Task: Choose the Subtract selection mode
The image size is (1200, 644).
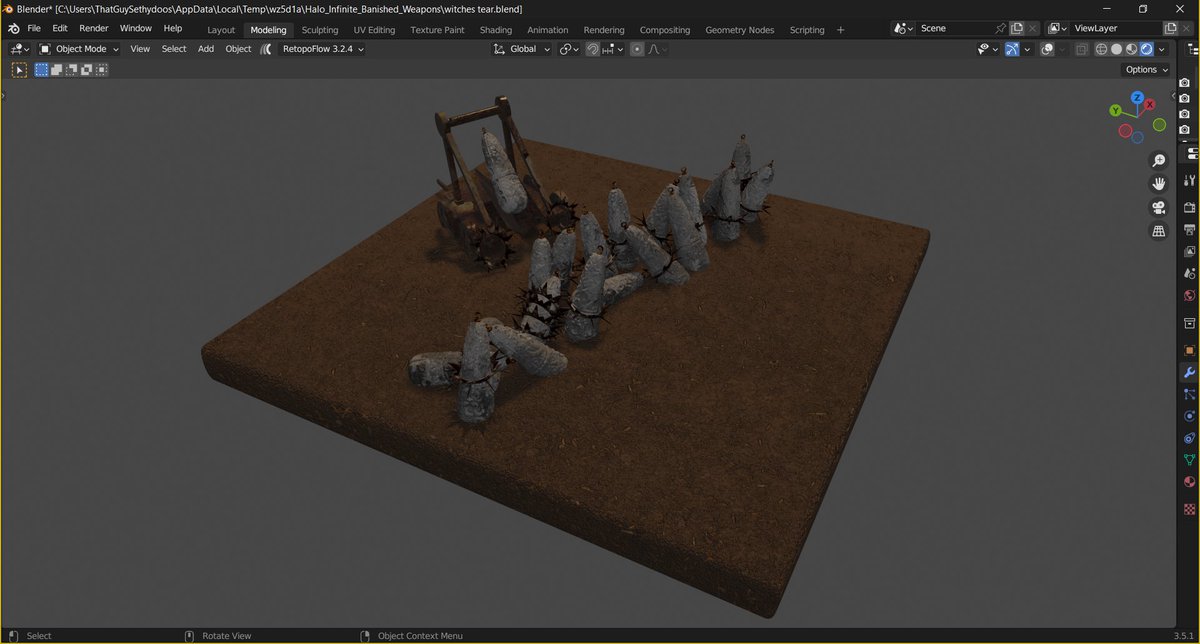Action: tap(72, 70)
